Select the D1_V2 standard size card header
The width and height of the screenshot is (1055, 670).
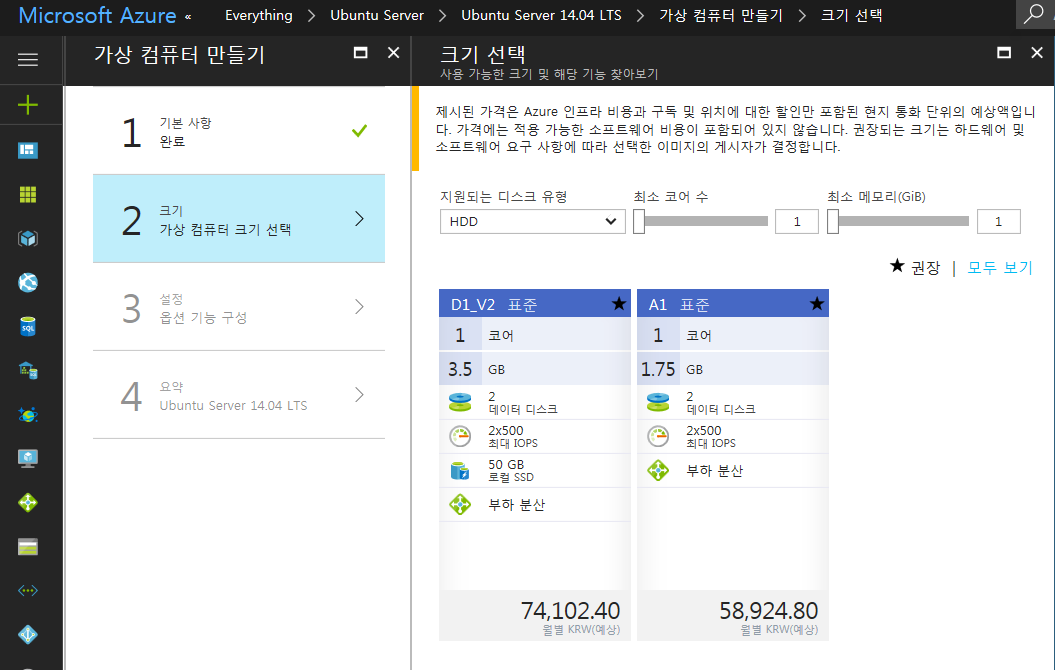pos(535,304)
